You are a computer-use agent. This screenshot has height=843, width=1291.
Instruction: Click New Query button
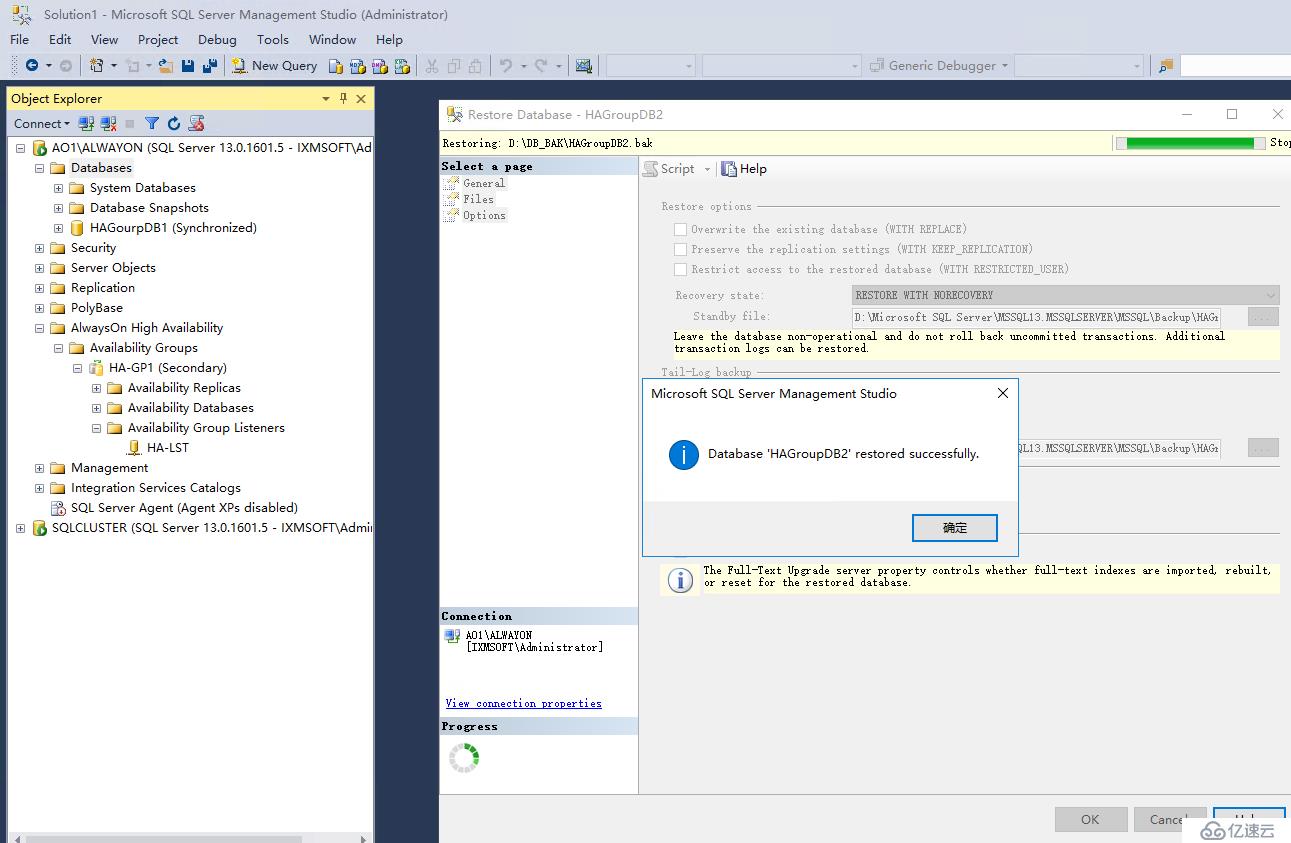click(x=274, y=66)
